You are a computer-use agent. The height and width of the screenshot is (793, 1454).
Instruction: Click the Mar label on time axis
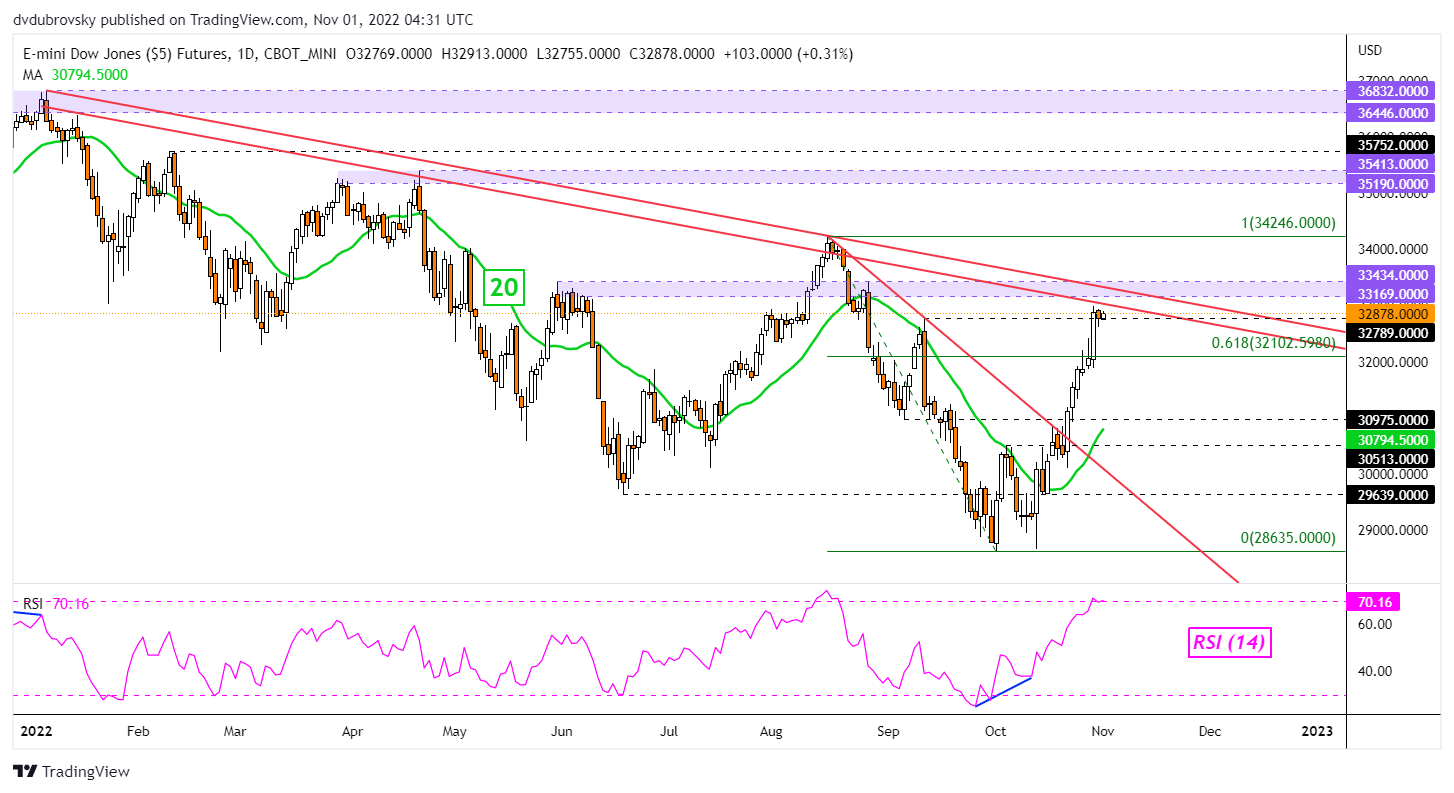[235, 731]
